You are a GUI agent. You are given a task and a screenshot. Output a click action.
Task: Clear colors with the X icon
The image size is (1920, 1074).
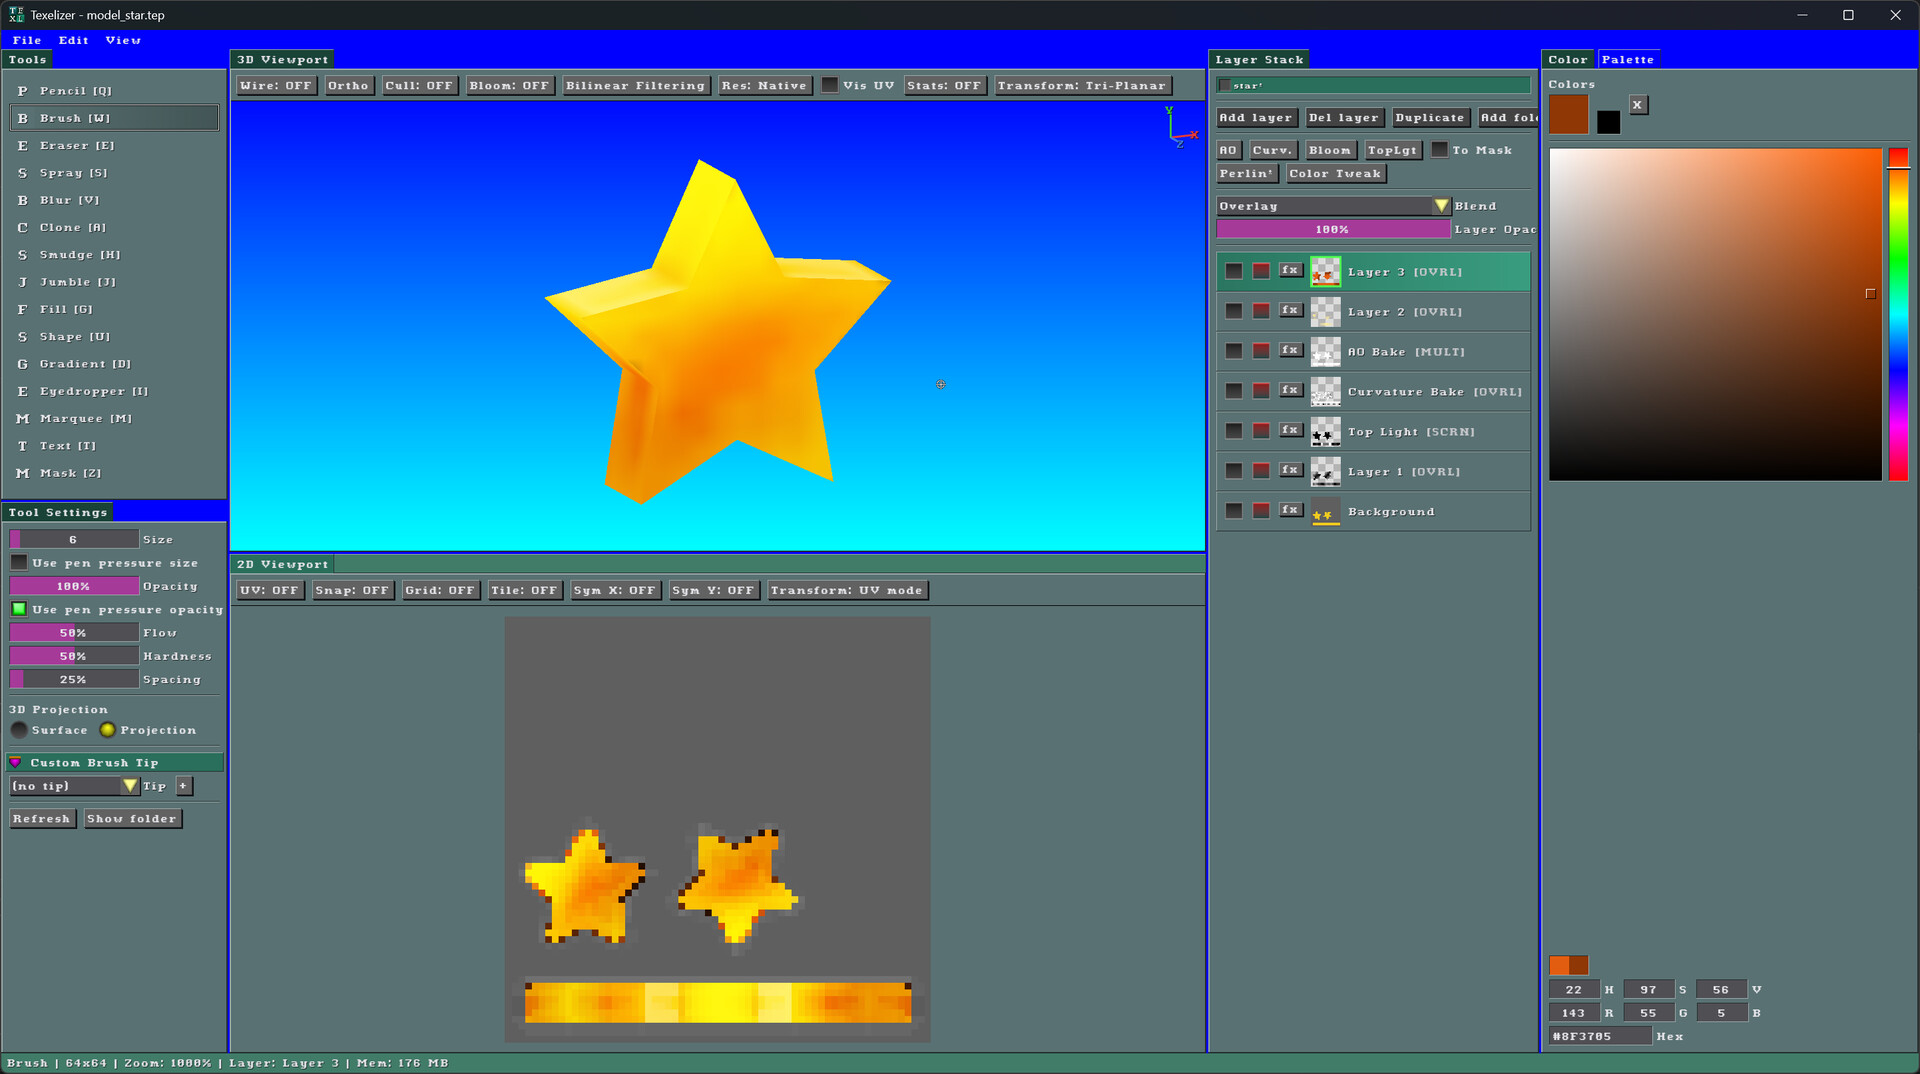pyautogui.click(x=1637, y=105)
